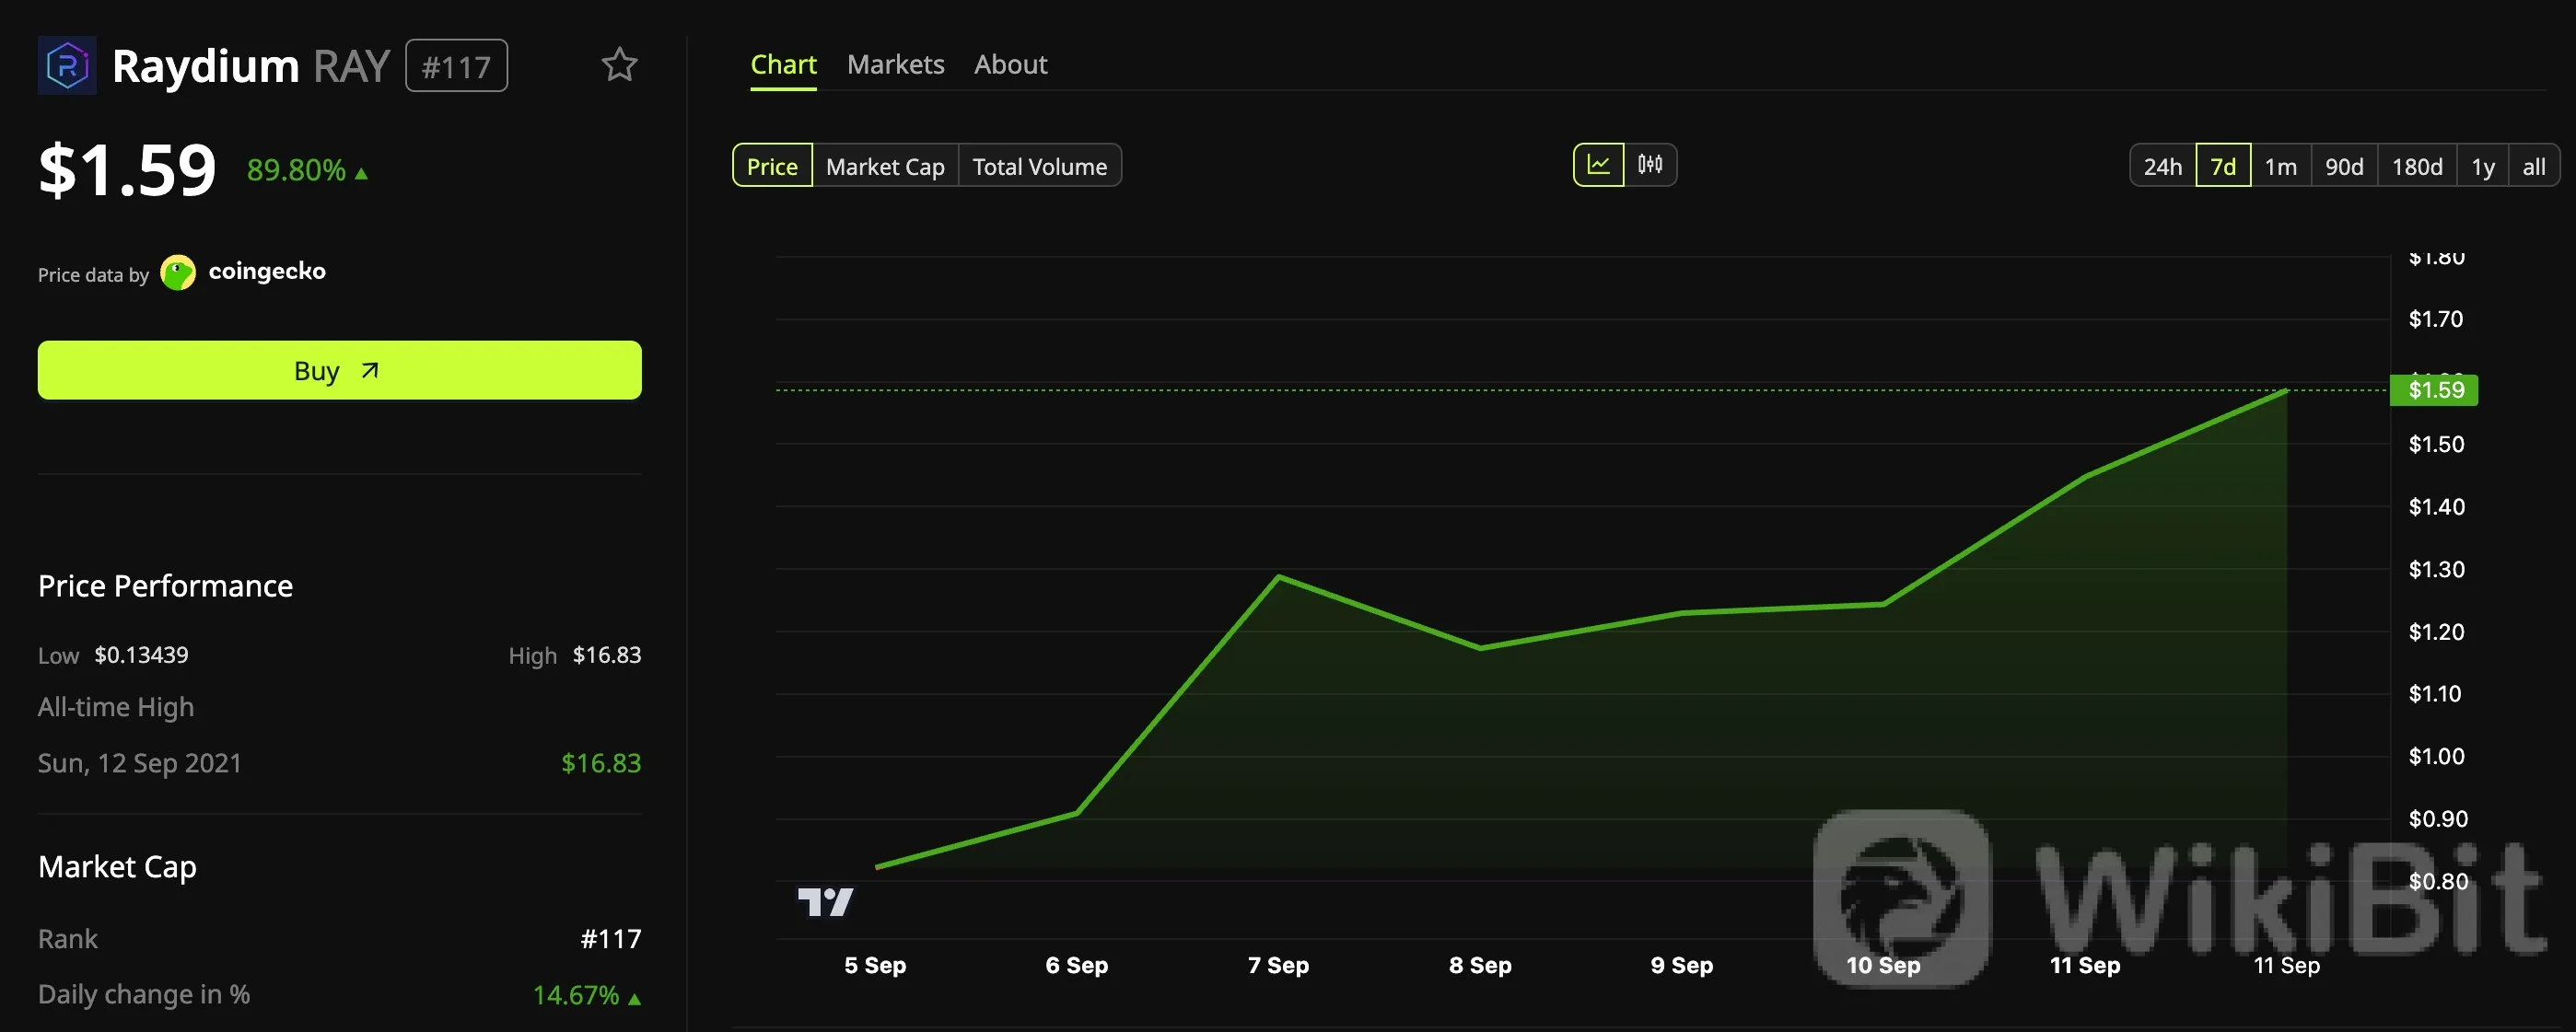Click the 89.80% price change value

pos(296,170)
